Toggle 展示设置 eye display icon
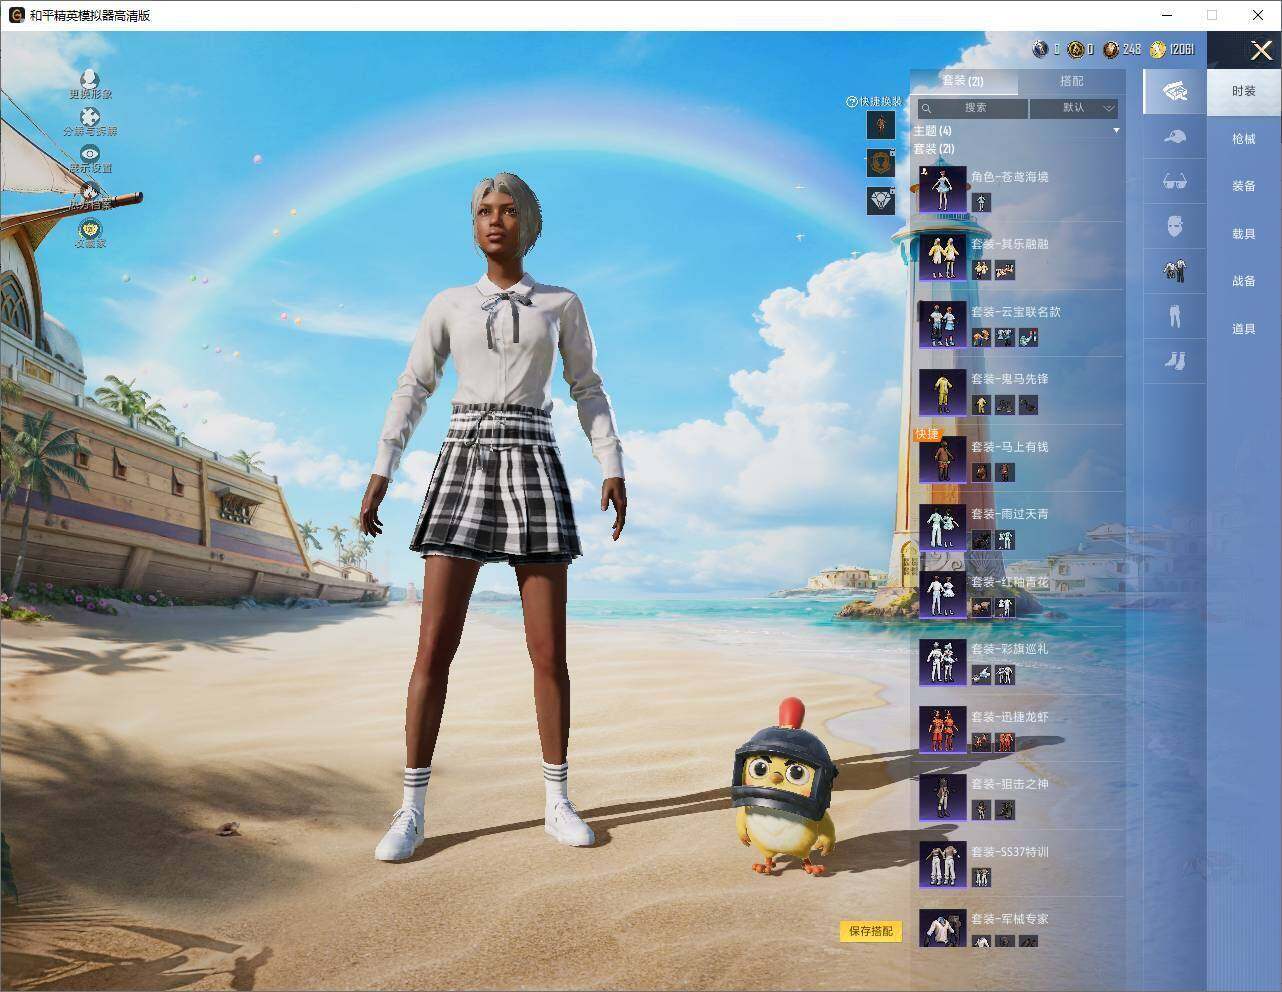Viewport: 1282px width, 992px height. (x=90, y=154)
